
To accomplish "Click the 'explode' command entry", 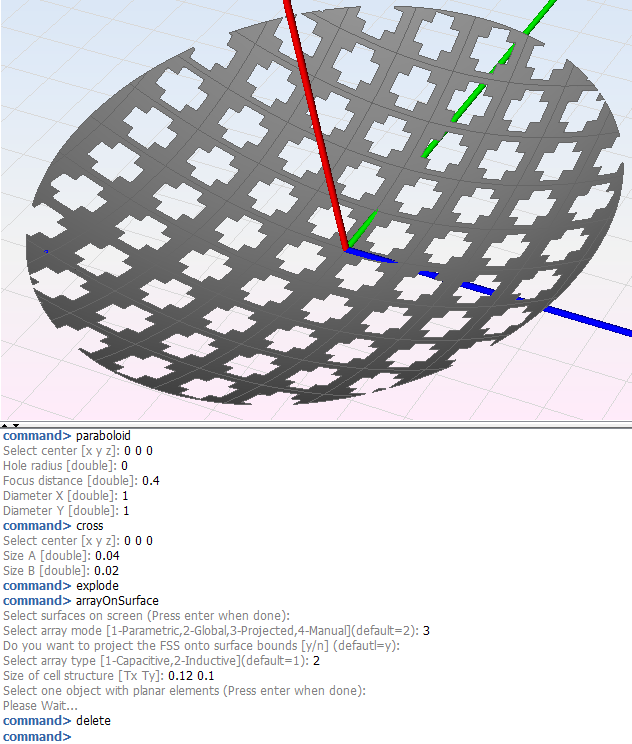I will tap(97, 585).
